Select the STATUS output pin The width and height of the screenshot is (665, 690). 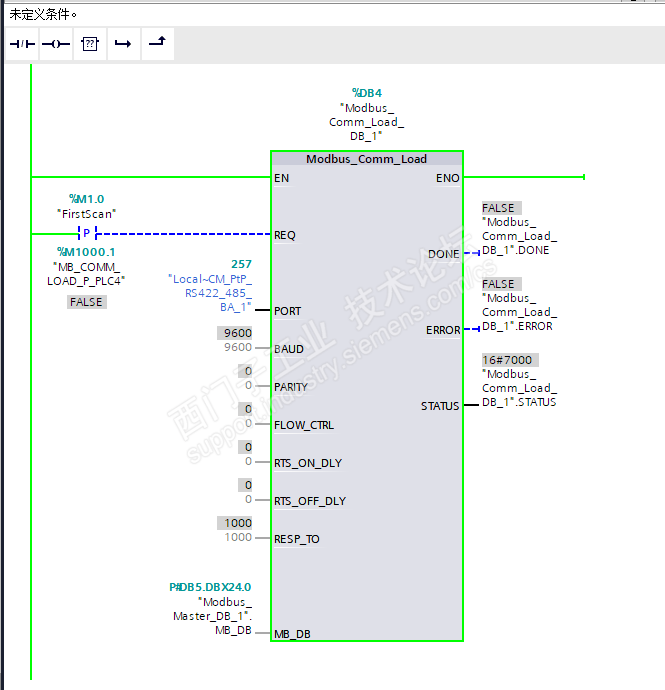point(440,406)
